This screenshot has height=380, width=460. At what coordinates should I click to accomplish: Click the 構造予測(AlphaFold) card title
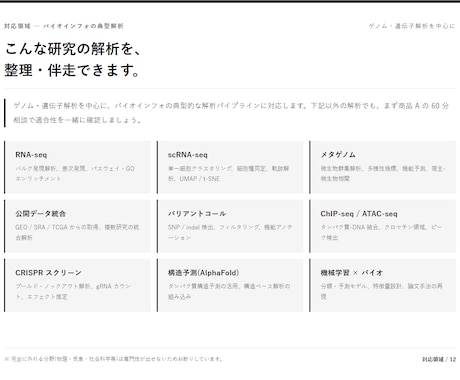pyautogui.click(x=203, y=273)
